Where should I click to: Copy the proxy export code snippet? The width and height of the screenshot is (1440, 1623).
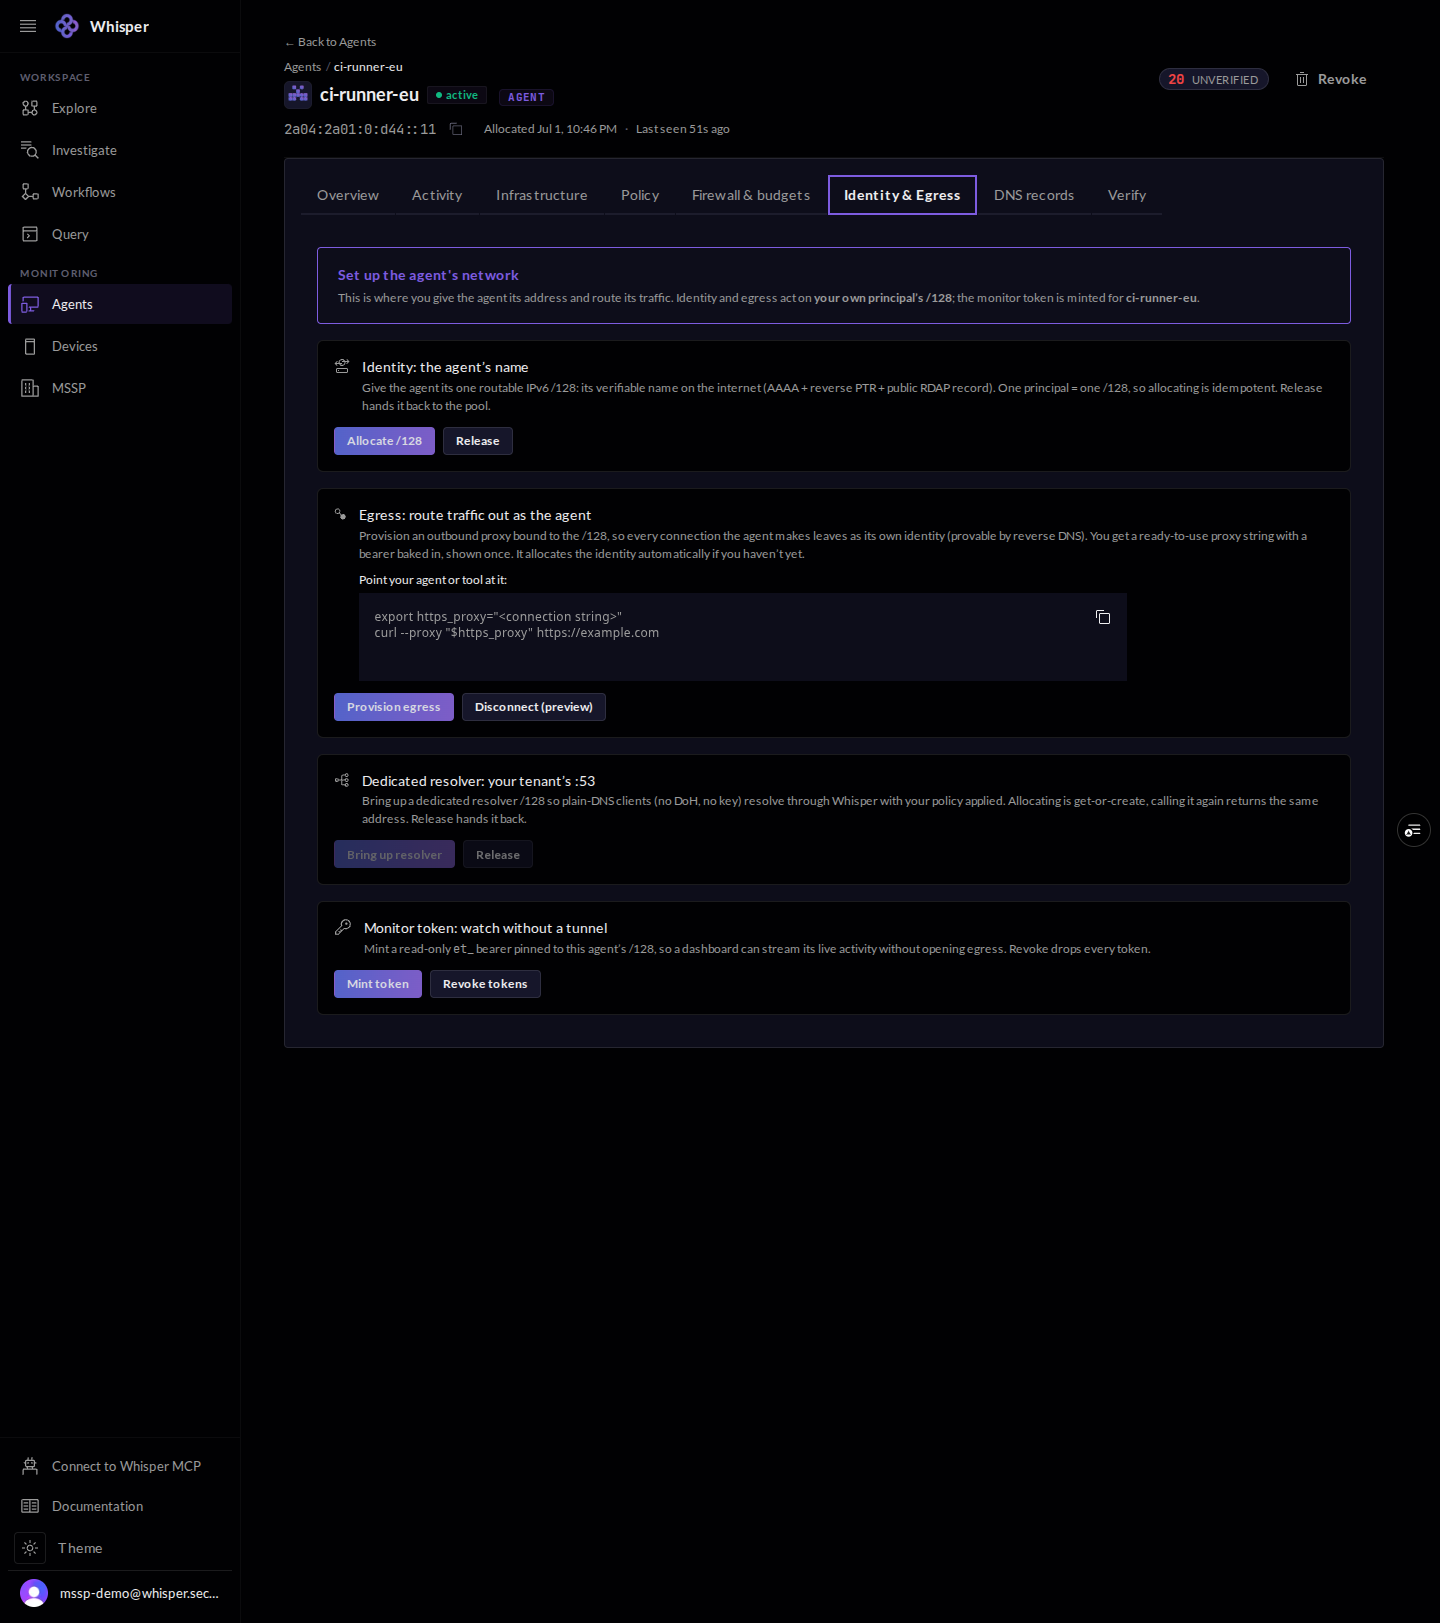coord(1103,617)
